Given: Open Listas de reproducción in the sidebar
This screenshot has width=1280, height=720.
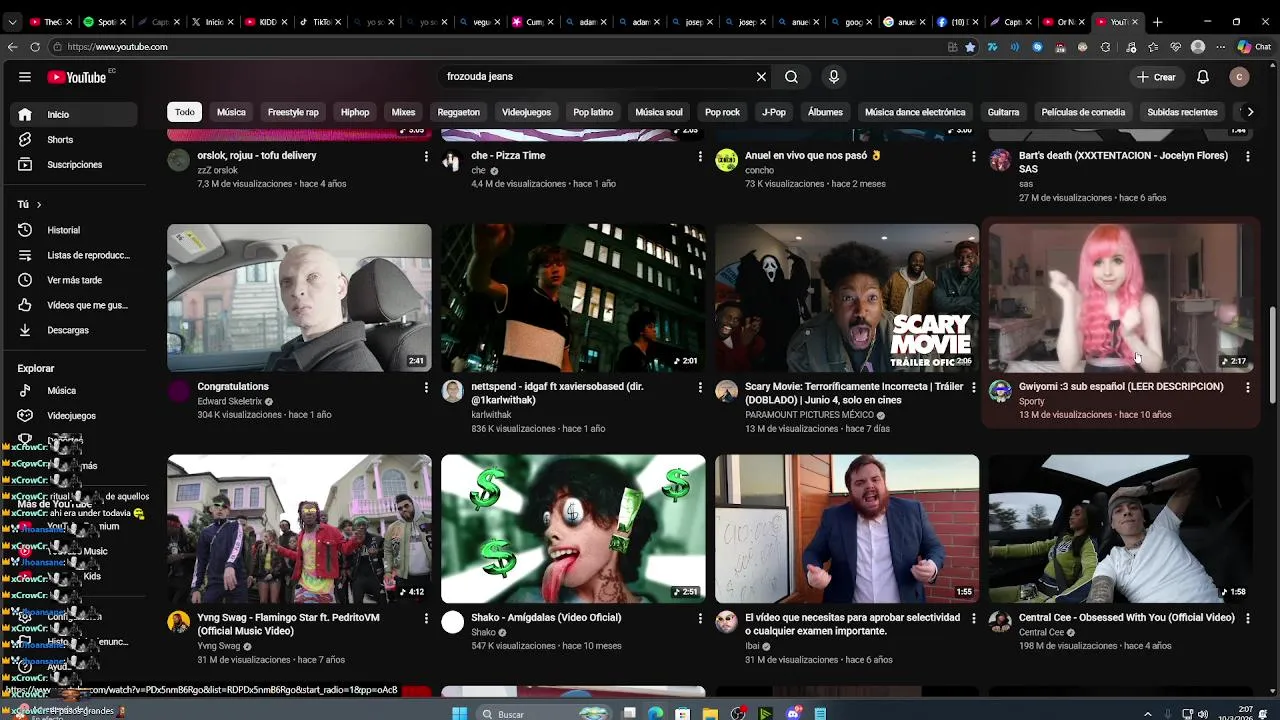Looking at the screenshot, I should pos(72,255).
